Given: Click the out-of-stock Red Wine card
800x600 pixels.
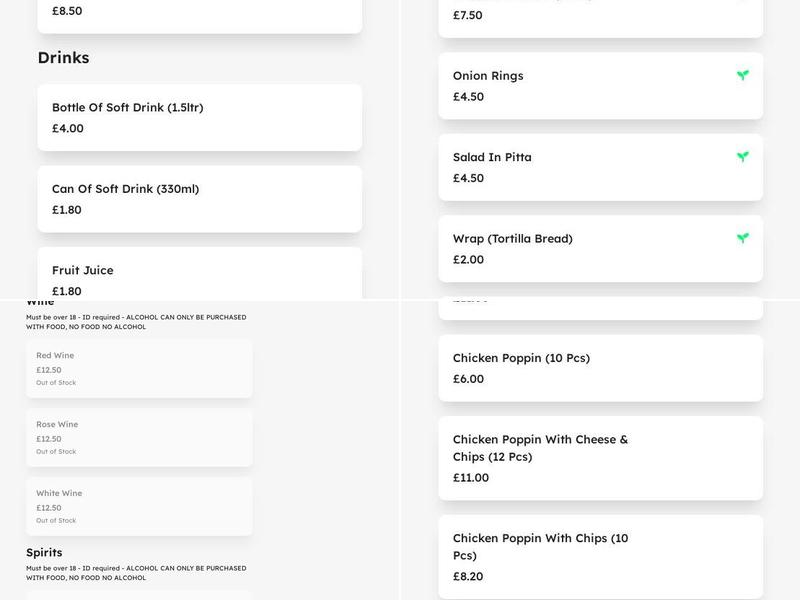Looking at the screenshot, I should (137, 368).
